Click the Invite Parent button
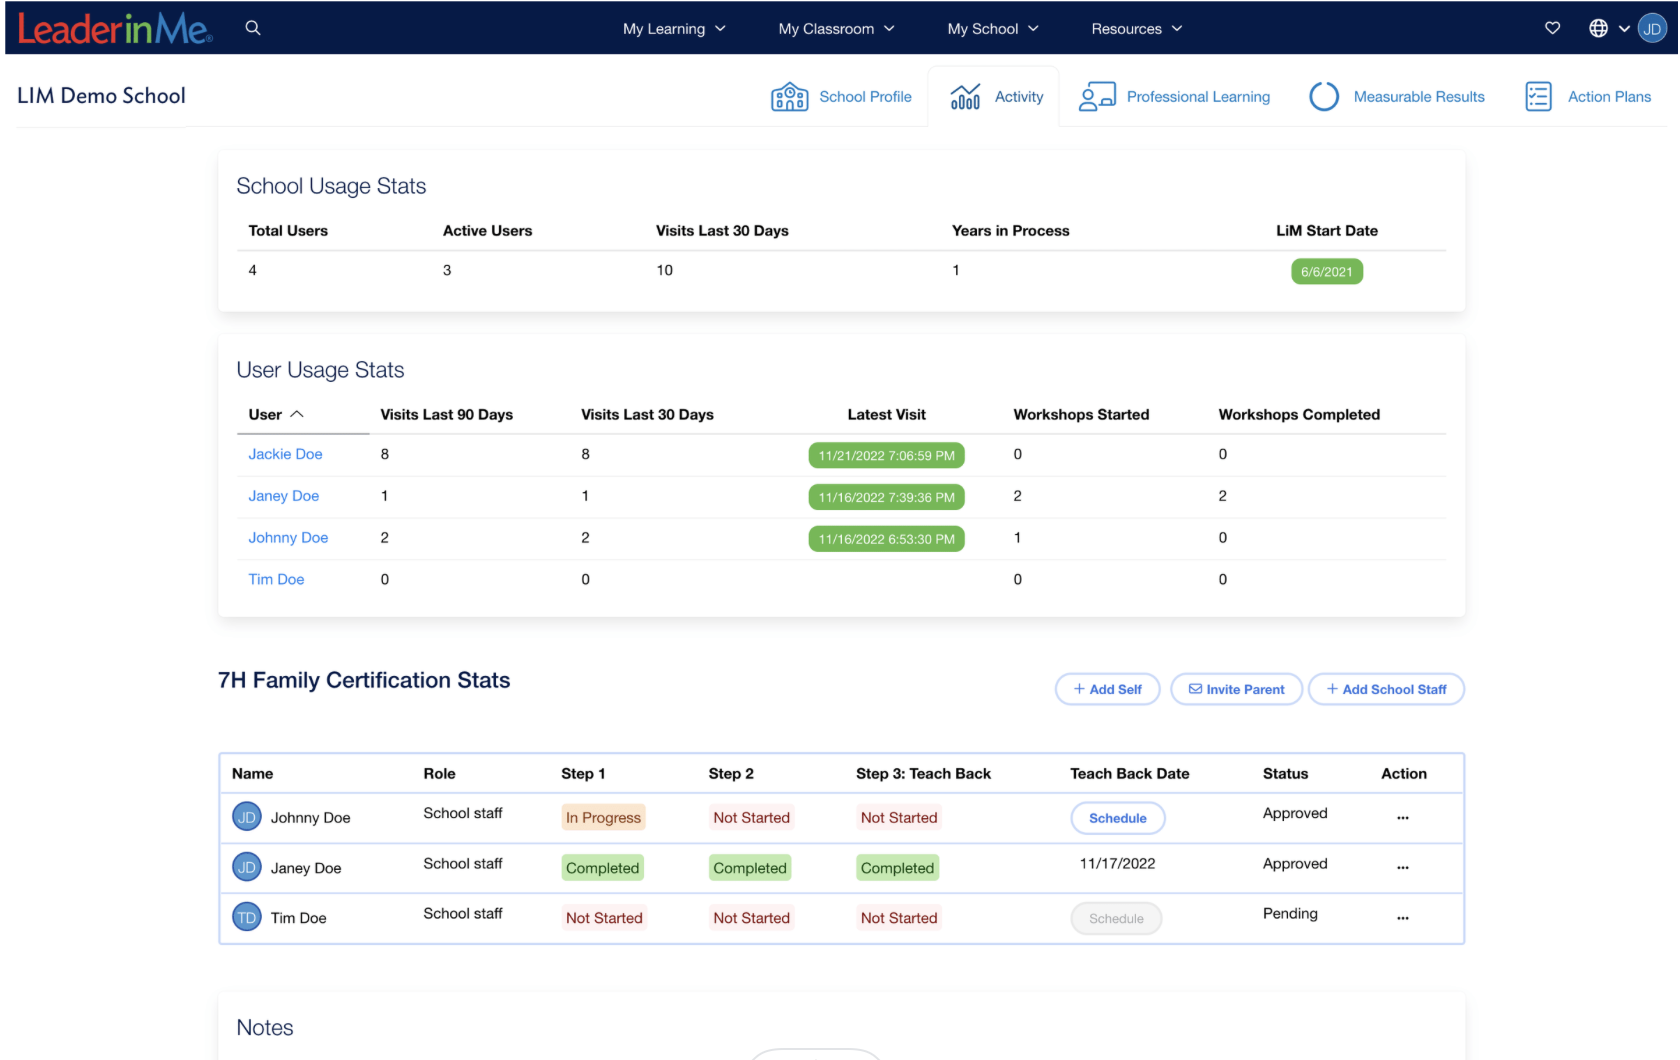The height and width of the screenshot is (1060, 1680). click(x=1236, y=689)
